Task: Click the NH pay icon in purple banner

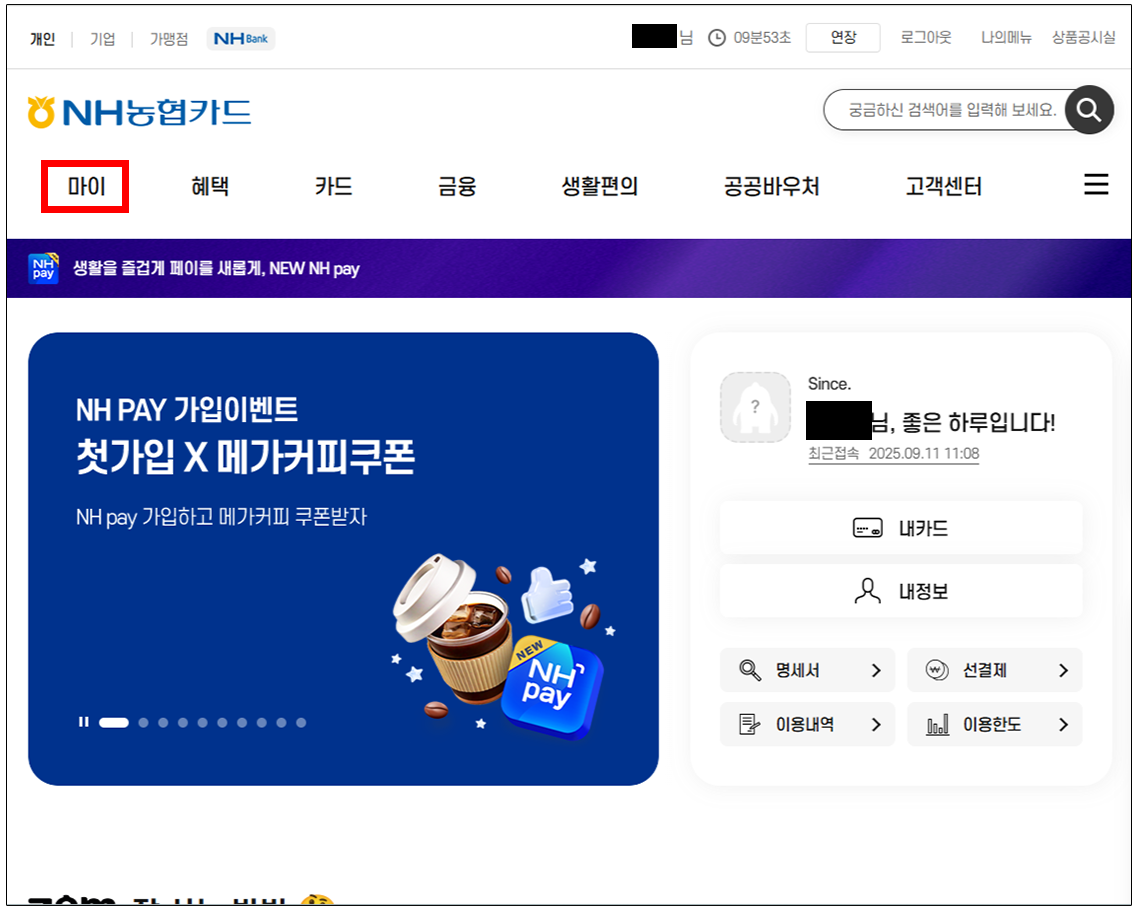Action: point(43,268)
